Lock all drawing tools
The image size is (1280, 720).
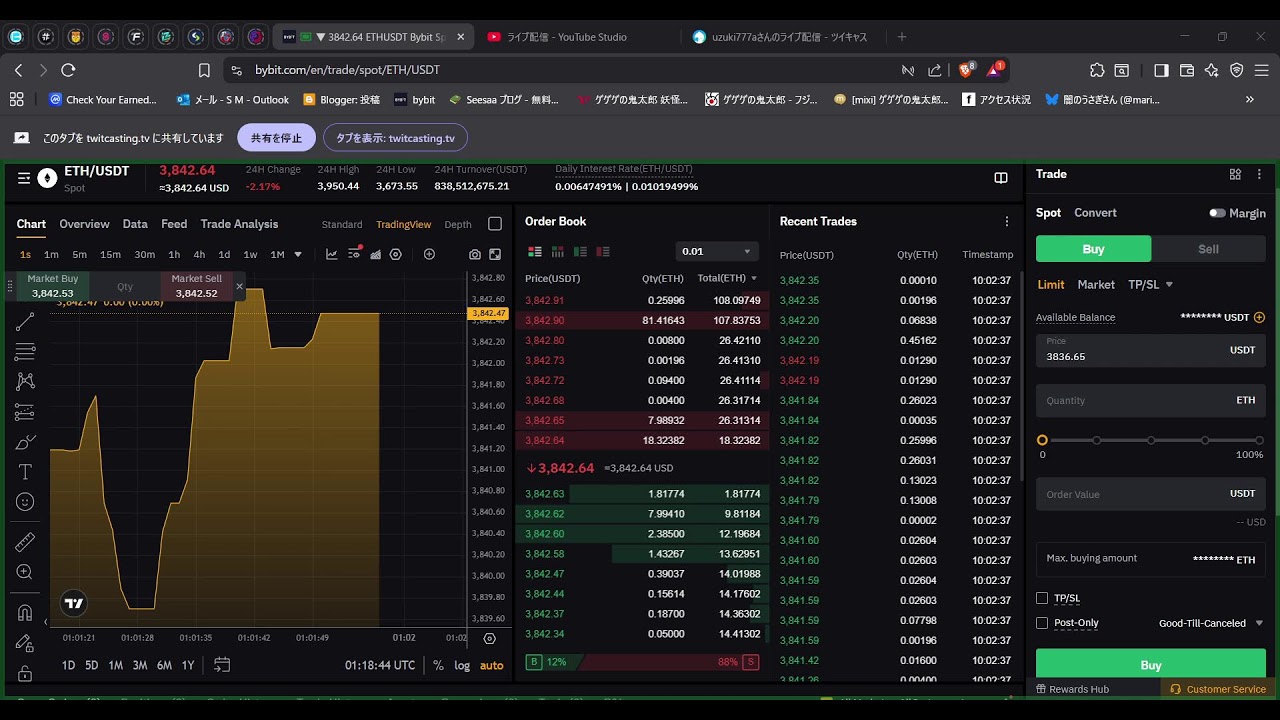pyautogui.click(x=25, y=672)
